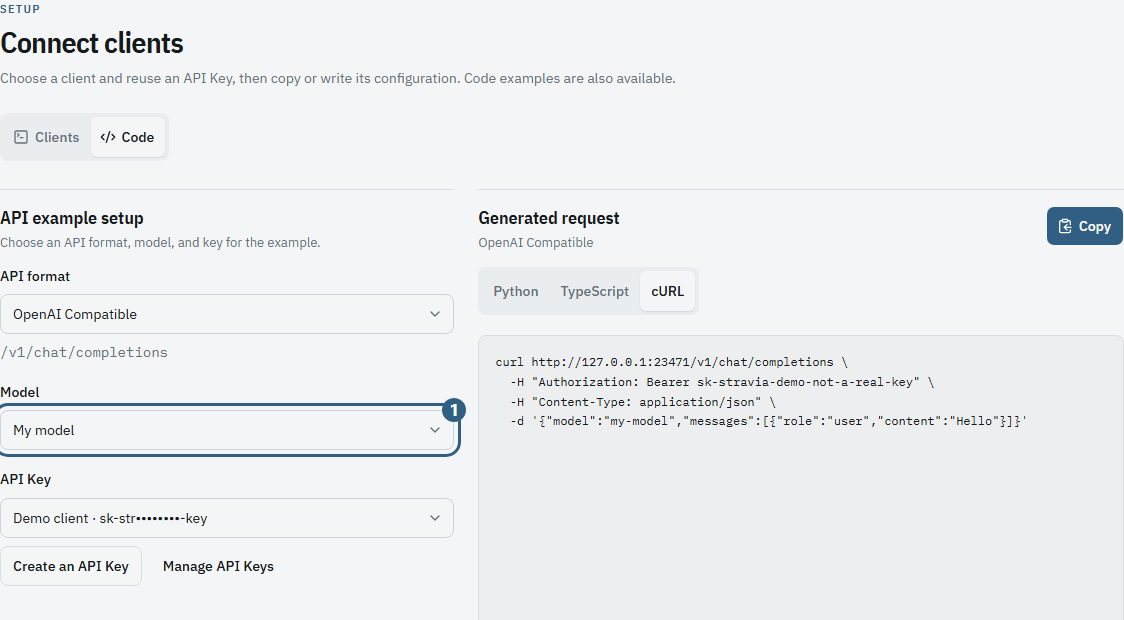The width and height of the screenshot is (1124, 620).
Task: Click the API example setup heading
Action: click(72, 218)
